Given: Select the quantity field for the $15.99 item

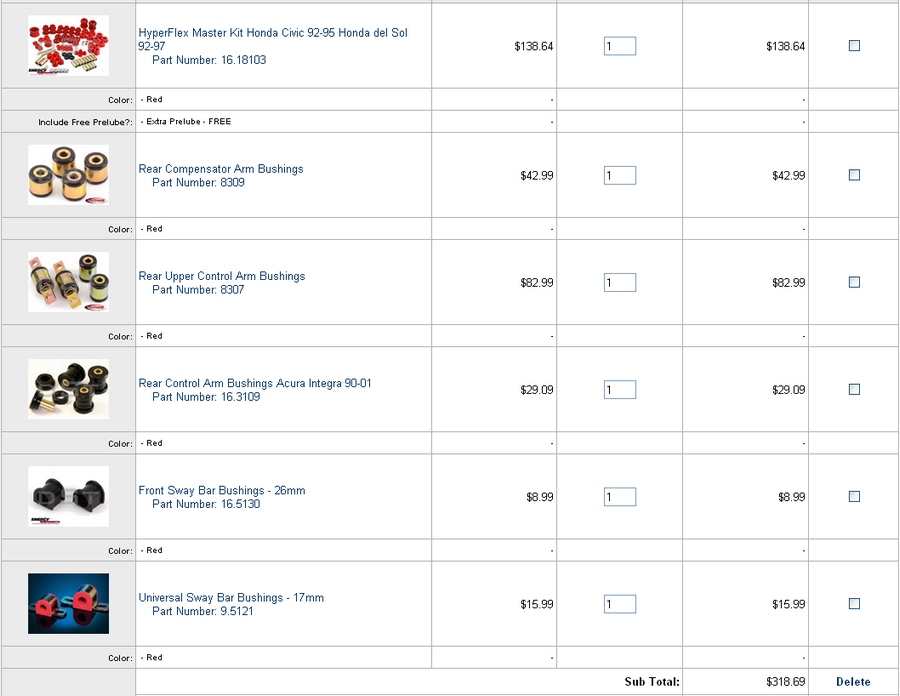Looking at the screenshot, I should tap(620, 604).
